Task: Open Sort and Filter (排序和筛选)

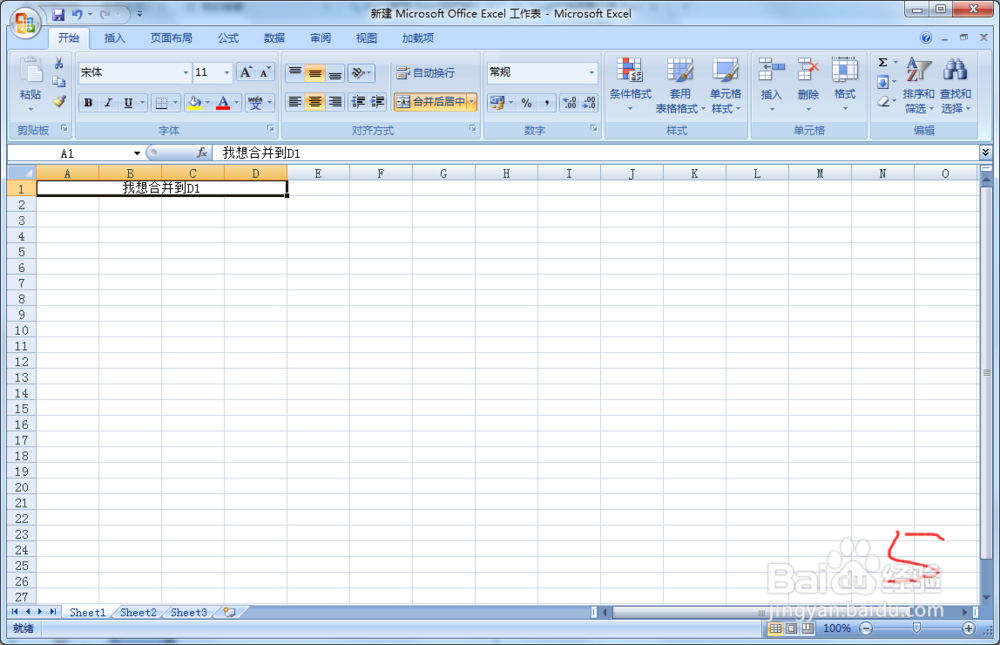Action: pyautogui.click(x=918, y=85)
